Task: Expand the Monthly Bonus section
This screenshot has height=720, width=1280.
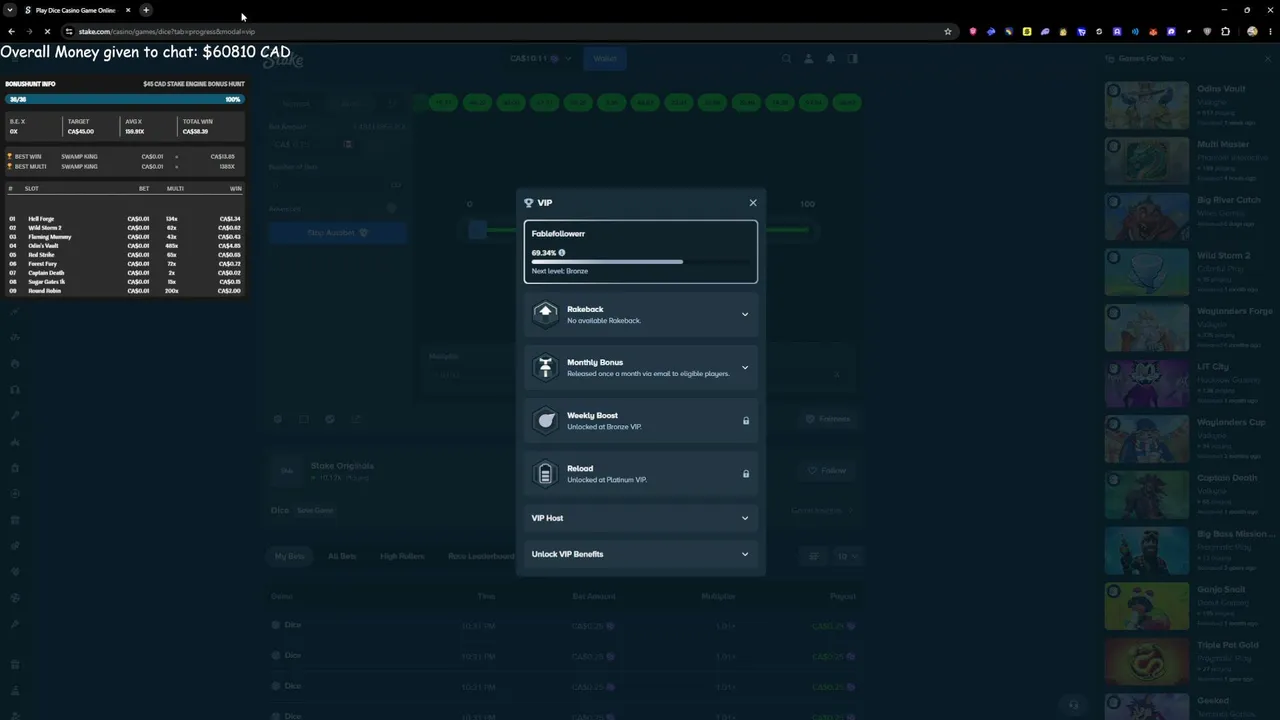Action: pos(641,367)
